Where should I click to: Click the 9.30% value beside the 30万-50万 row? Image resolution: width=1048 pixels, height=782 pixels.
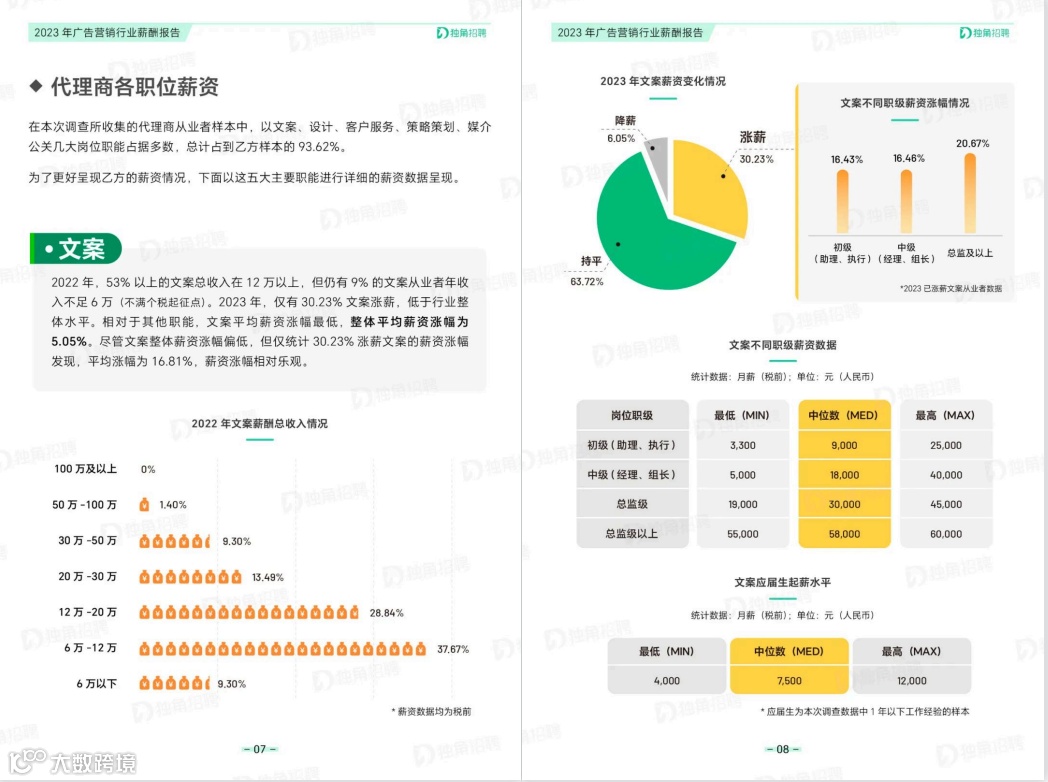pyautogui.click(x=237, y=541)
